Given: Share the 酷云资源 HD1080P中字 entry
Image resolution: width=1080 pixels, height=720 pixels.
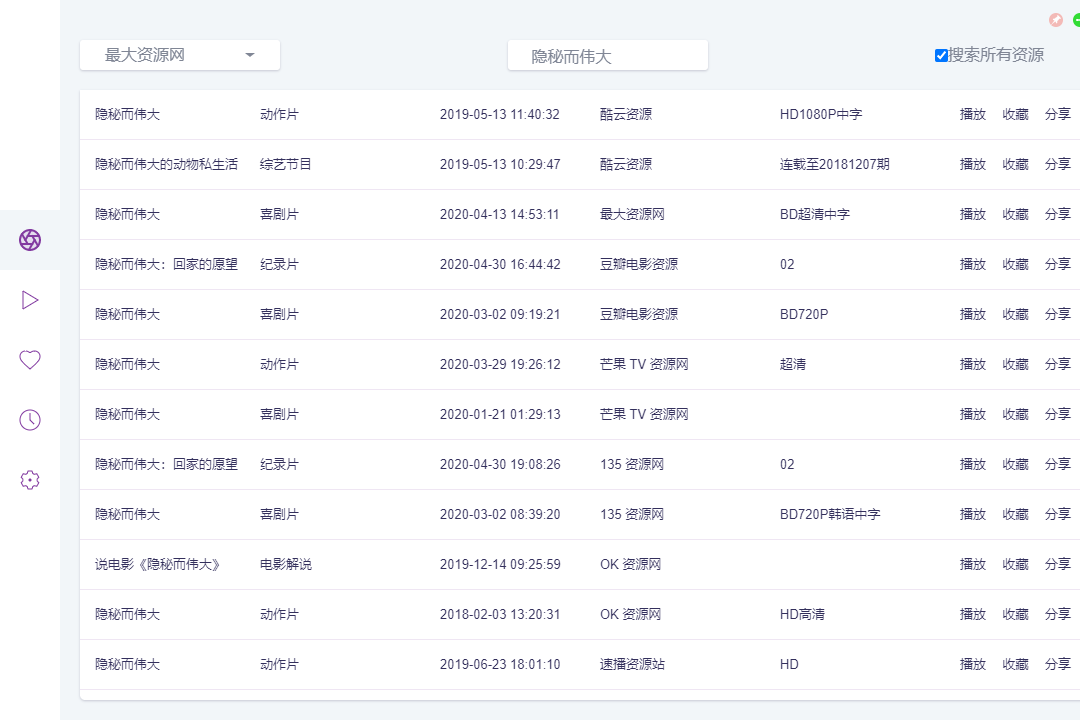Looking at the screenshot, I should coord(1057,114).
